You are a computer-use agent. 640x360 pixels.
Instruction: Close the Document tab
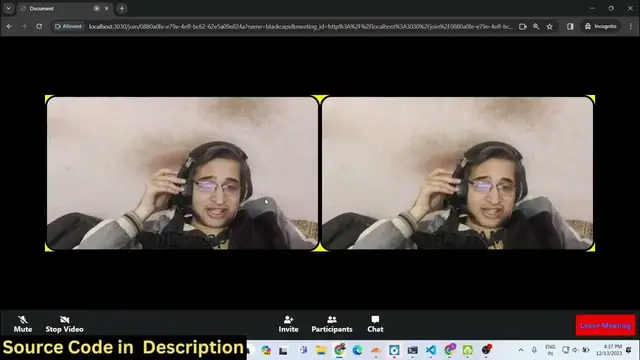(107, 8)
